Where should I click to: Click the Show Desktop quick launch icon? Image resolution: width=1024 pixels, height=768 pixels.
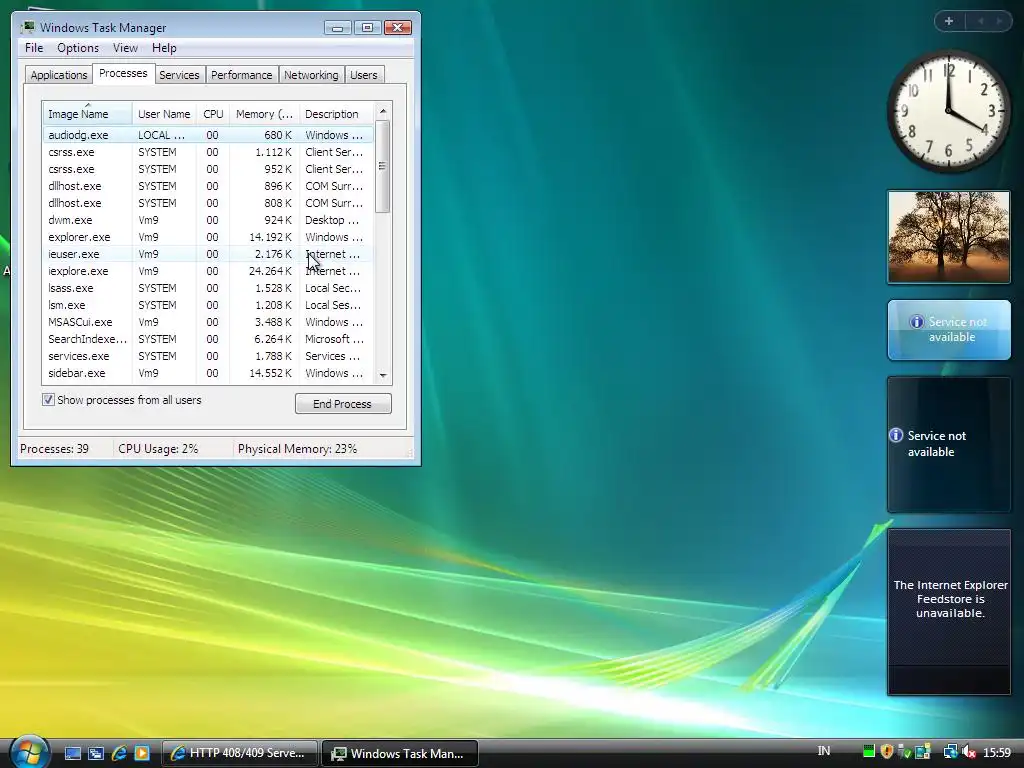coord(72,753)
